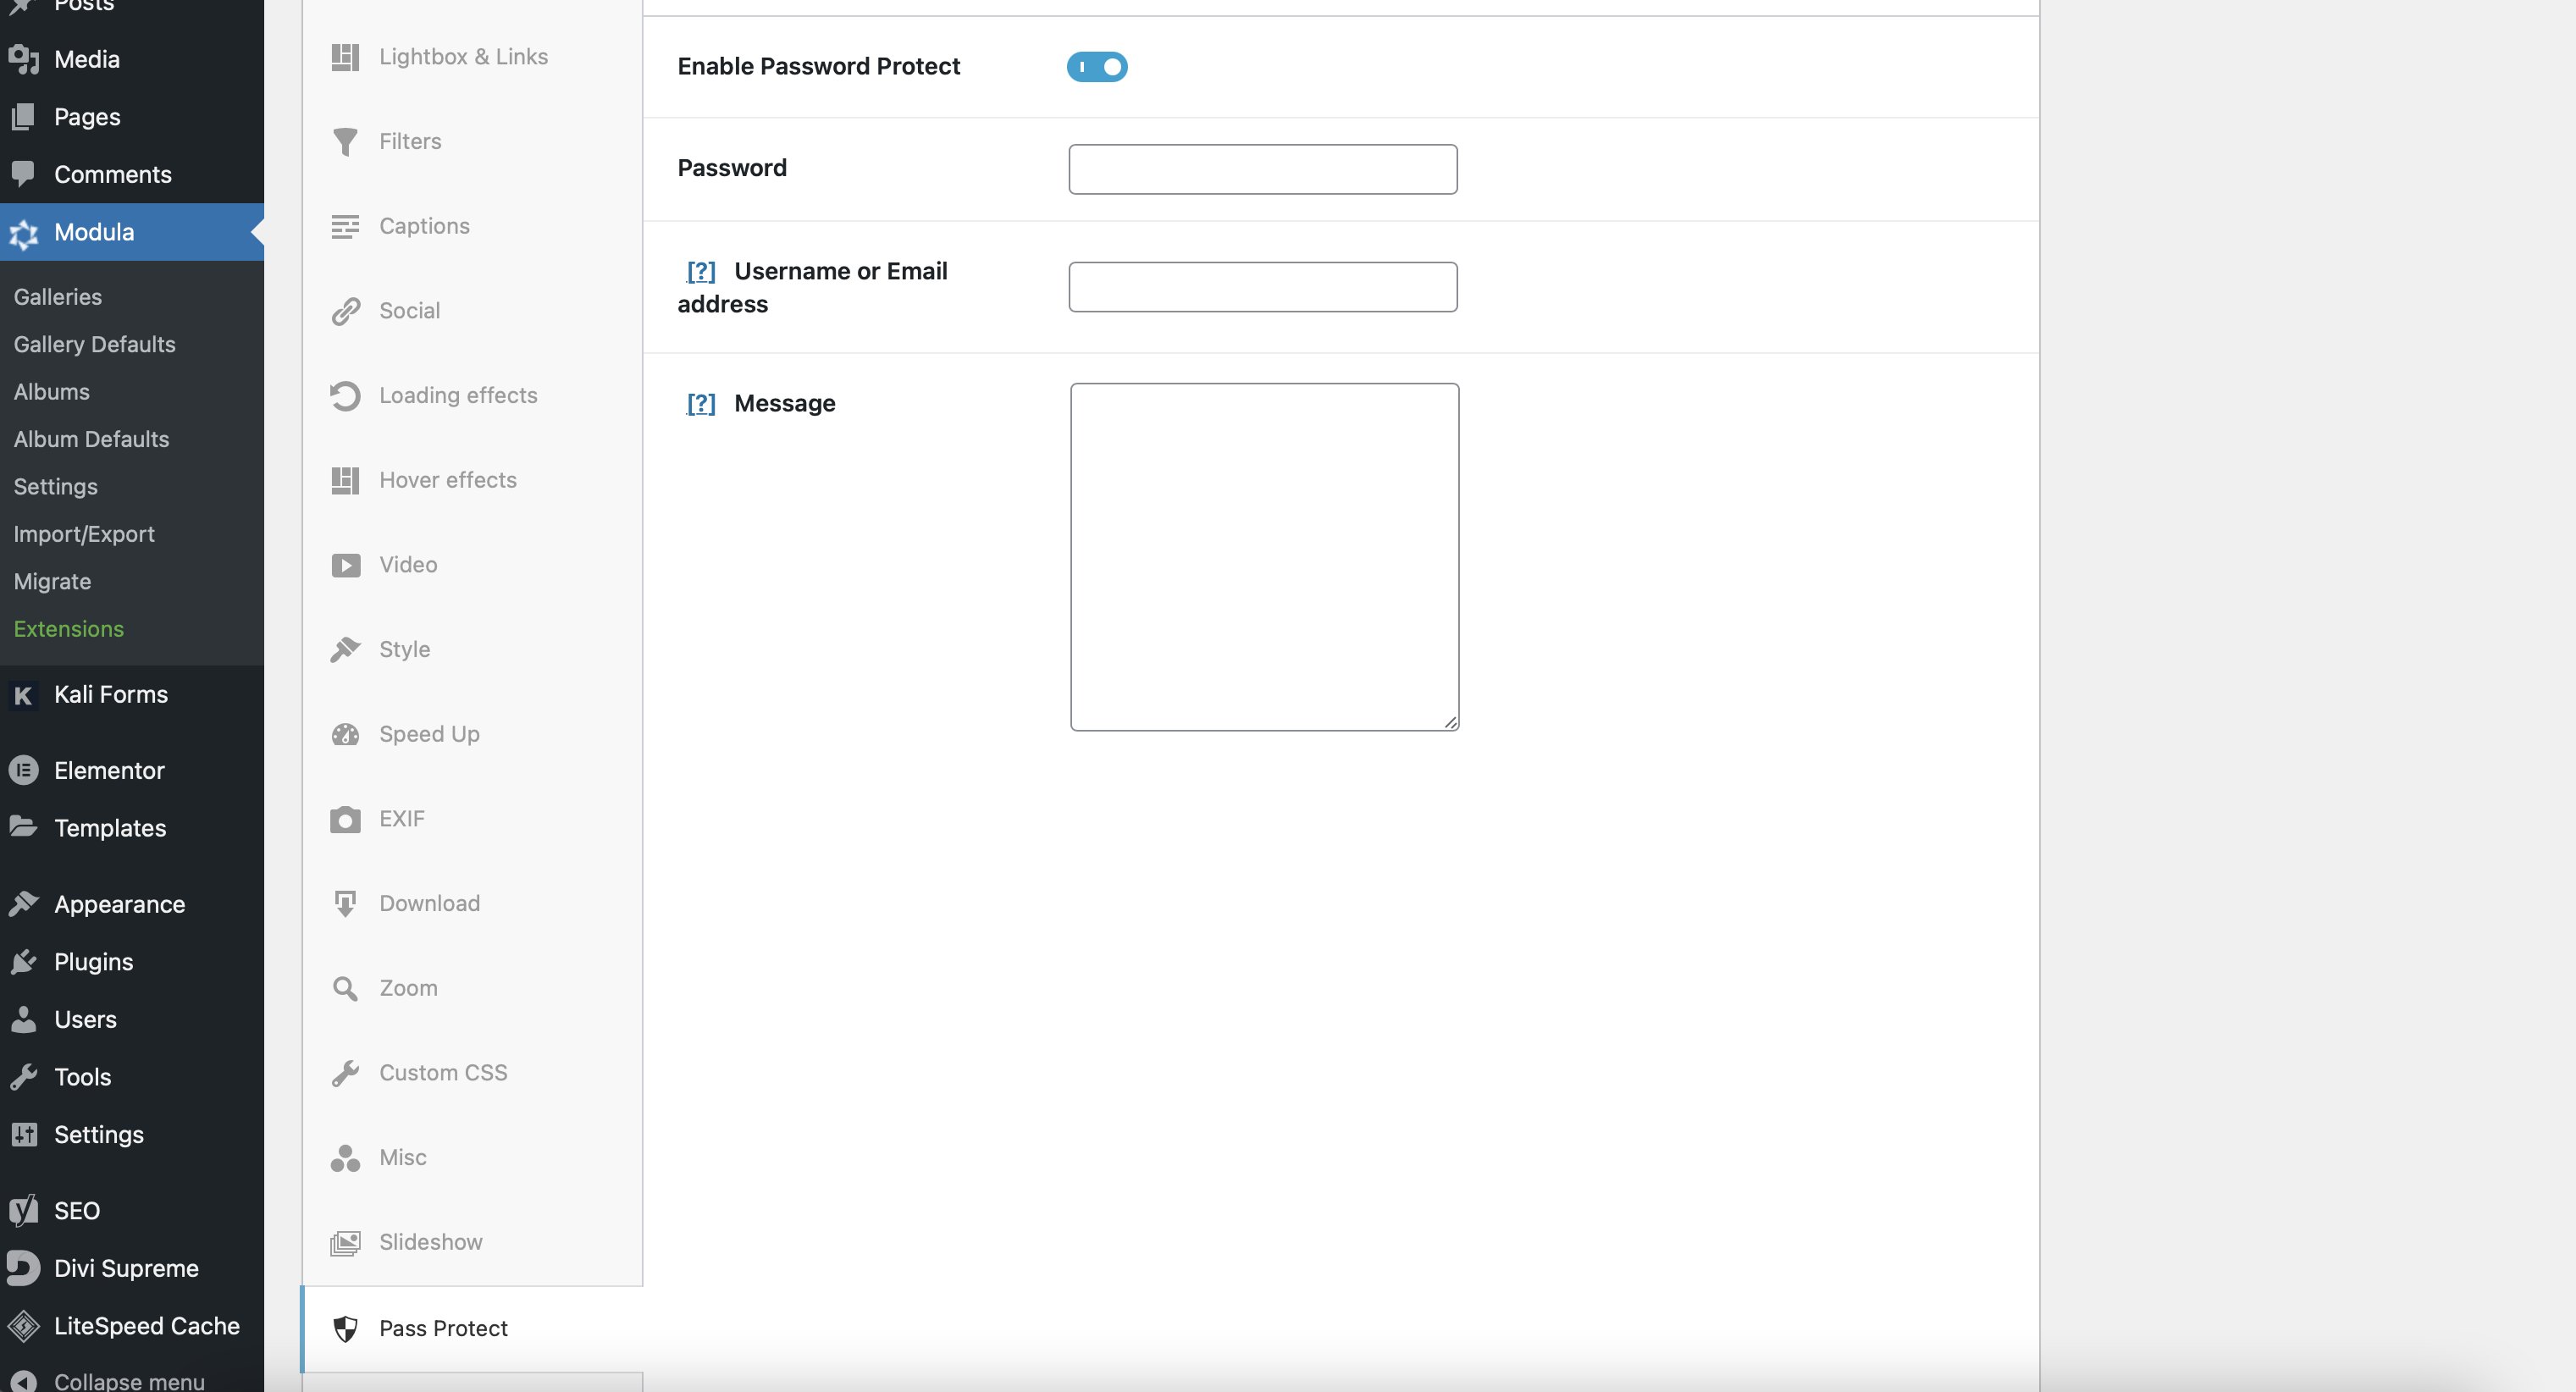Click the Video play icon

click(345, 565)
